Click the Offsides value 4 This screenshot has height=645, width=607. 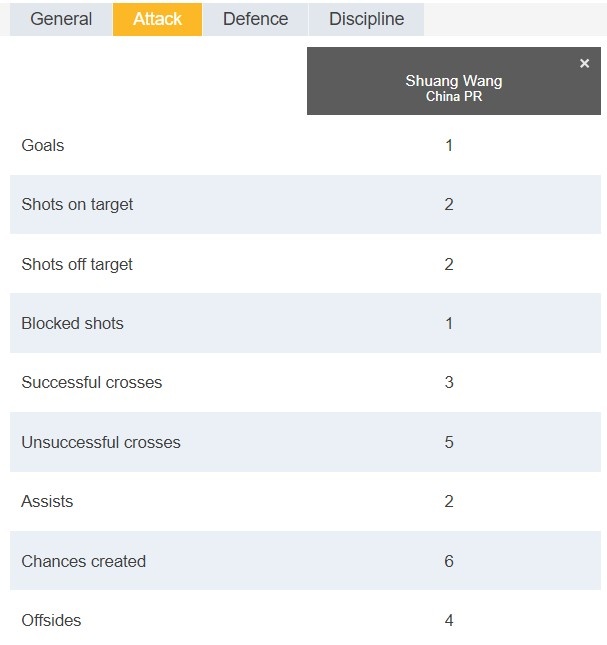(449, 620)
